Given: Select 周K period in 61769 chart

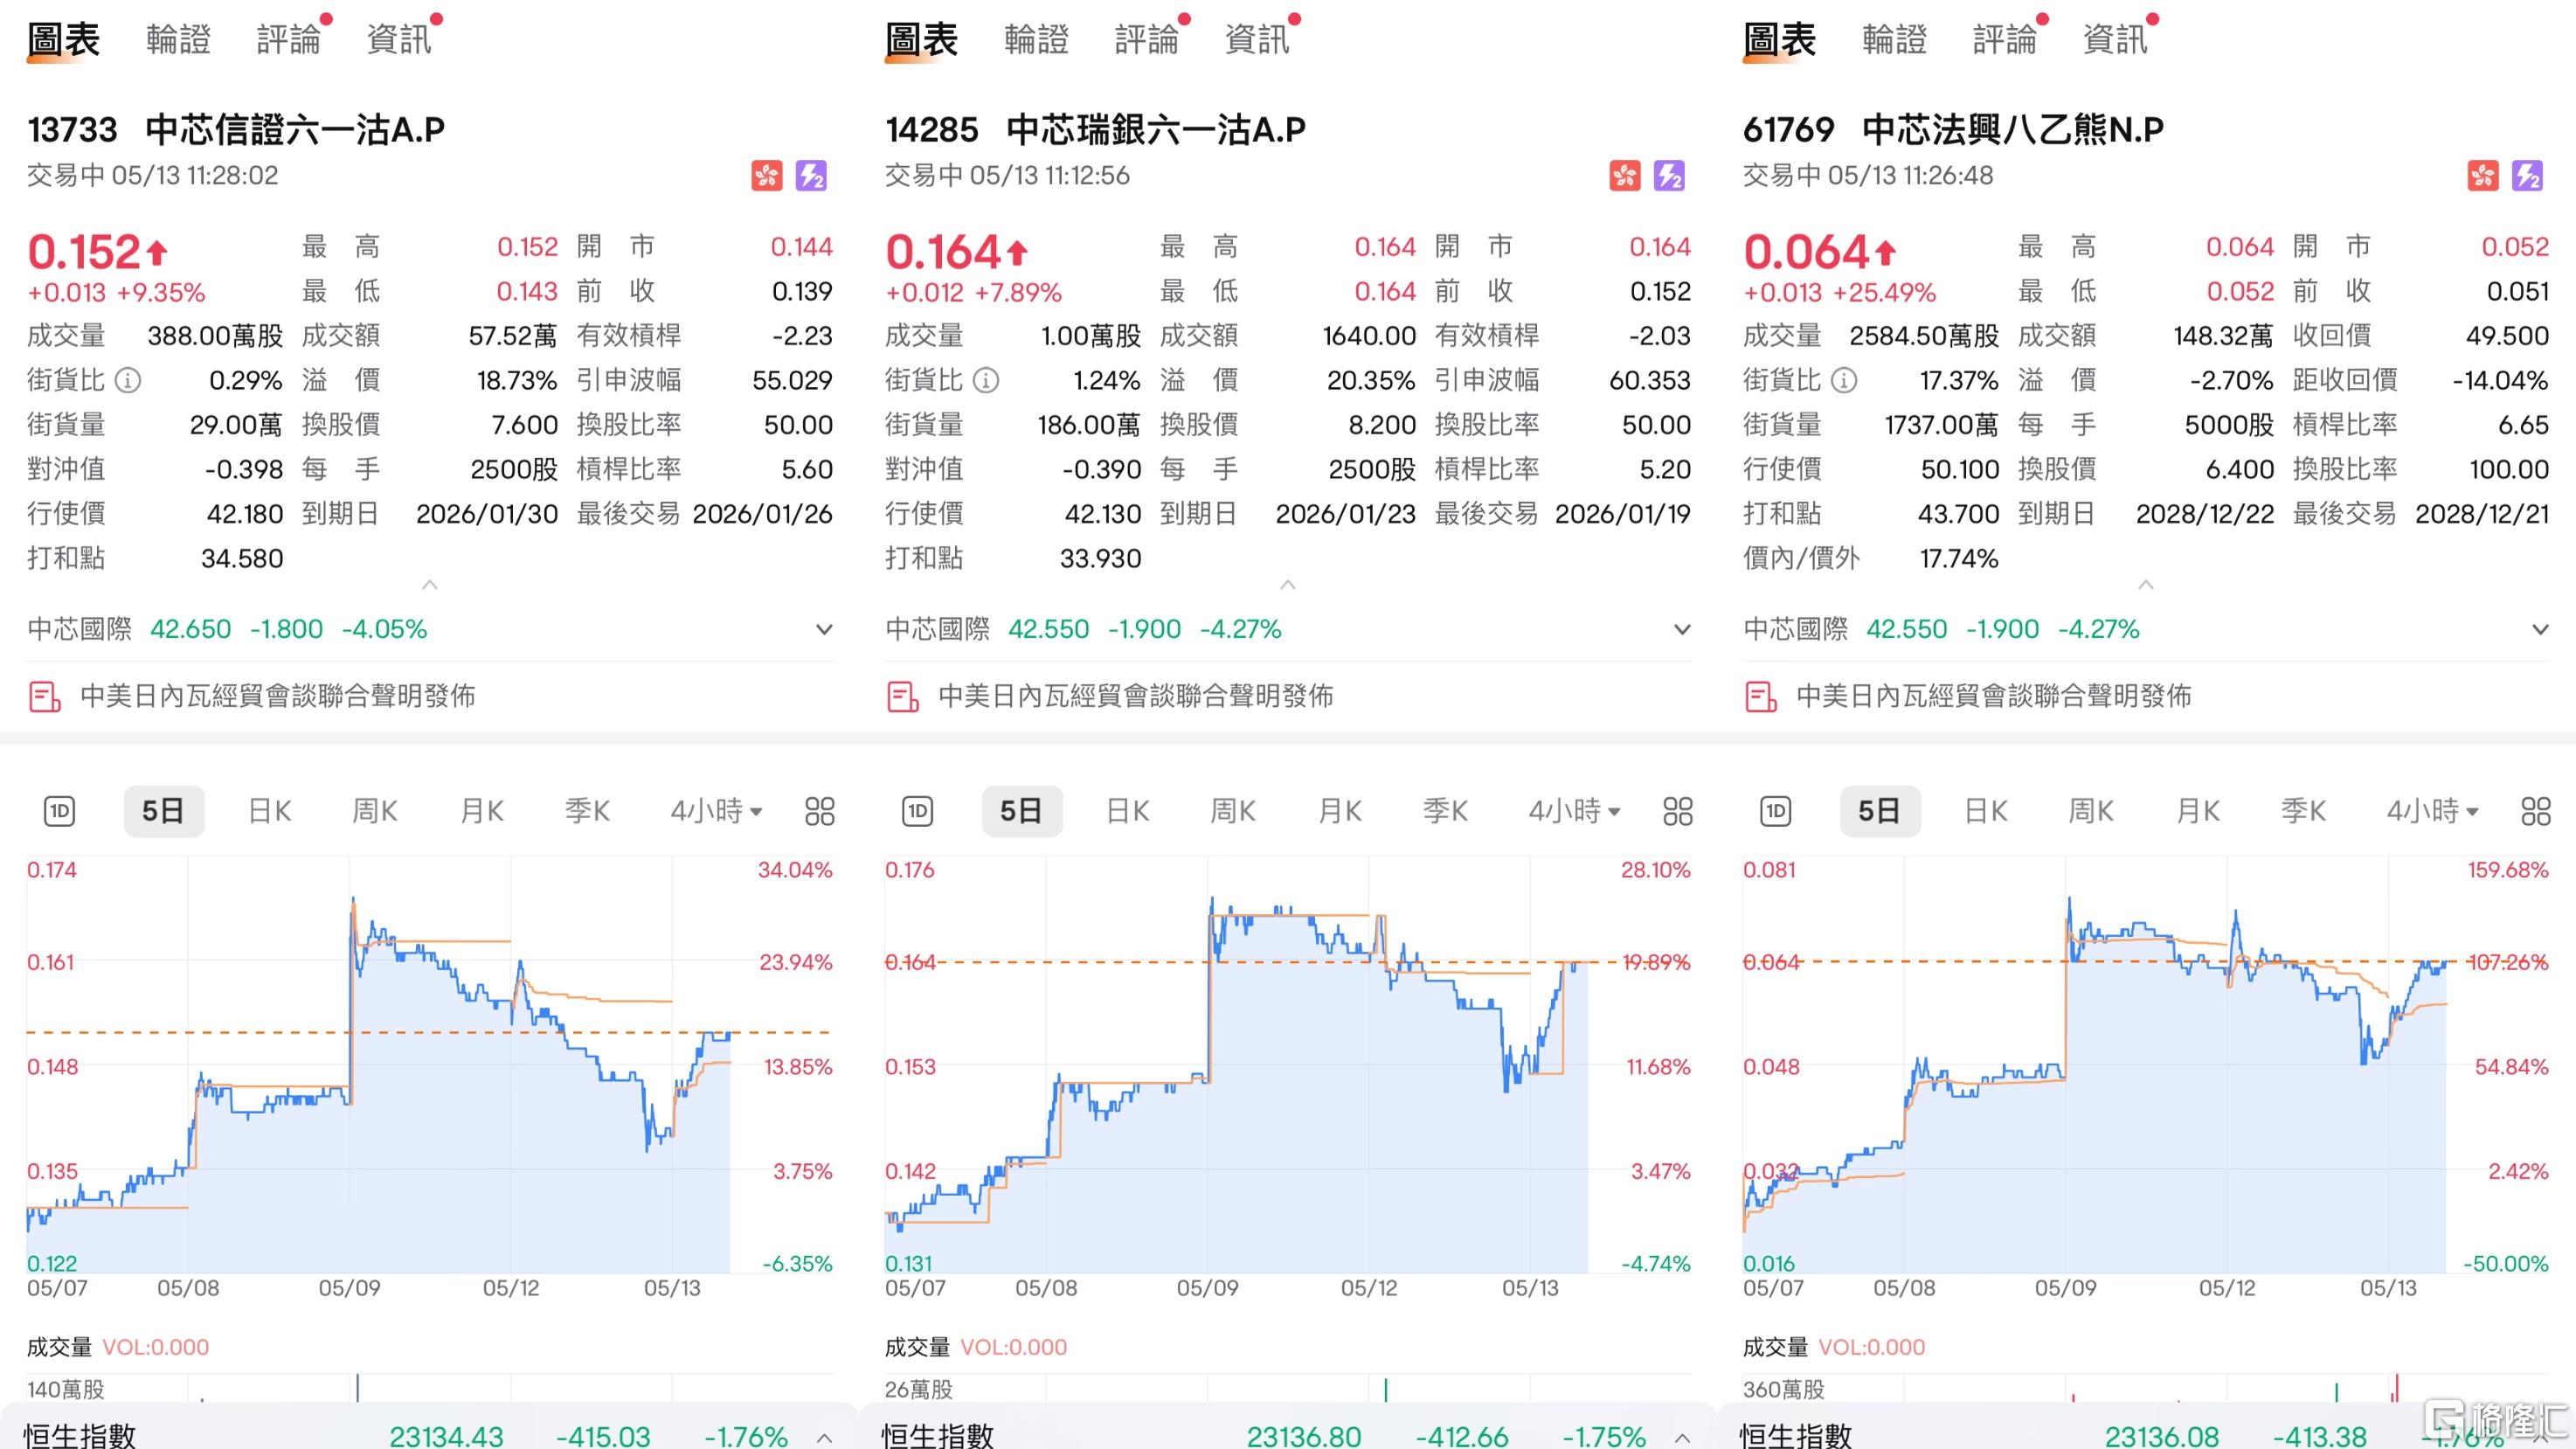Looking at the screenshot, I should [x=2091, y=811].
